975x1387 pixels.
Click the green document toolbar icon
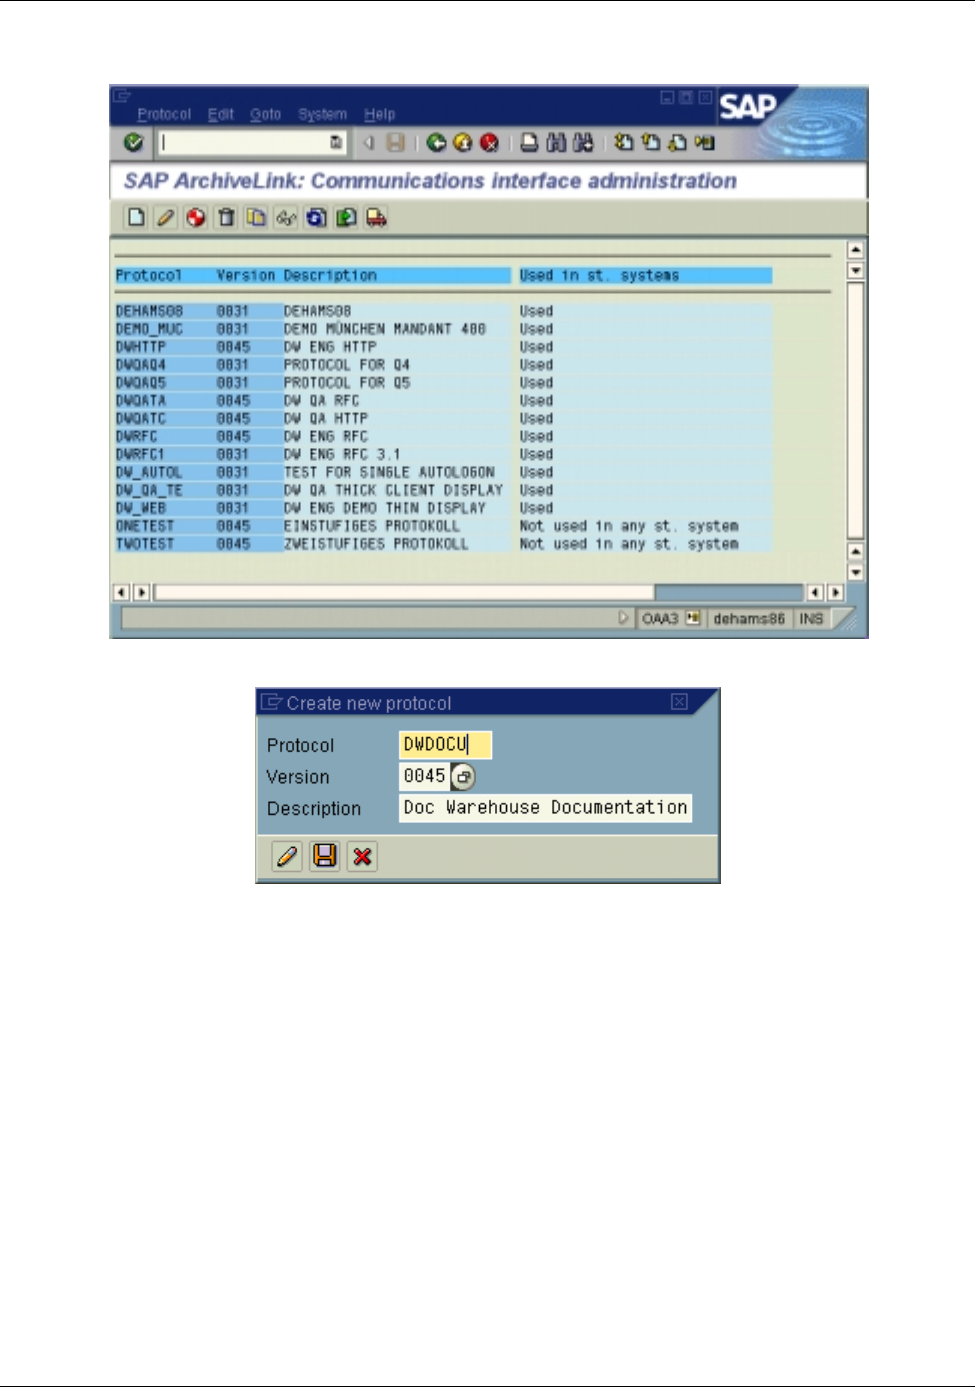[x=346, y=217]
